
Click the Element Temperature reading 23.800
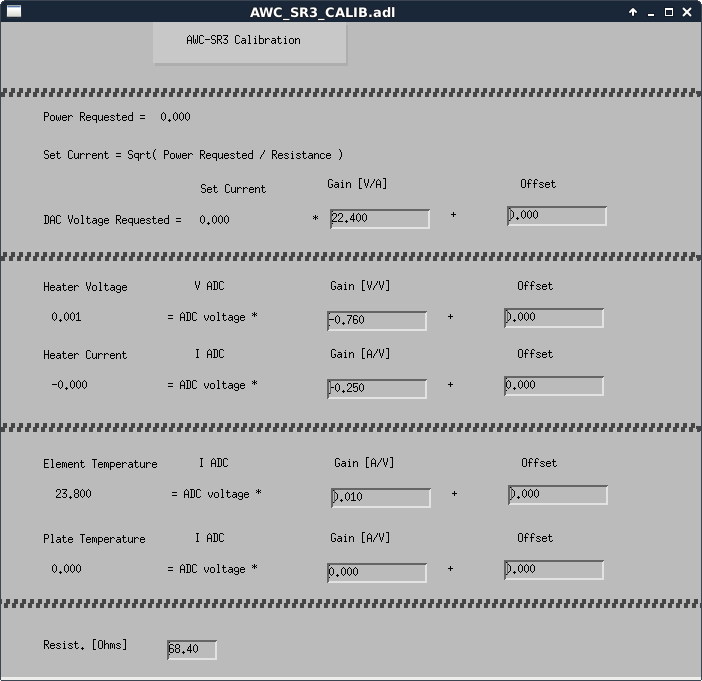point(73,494)
